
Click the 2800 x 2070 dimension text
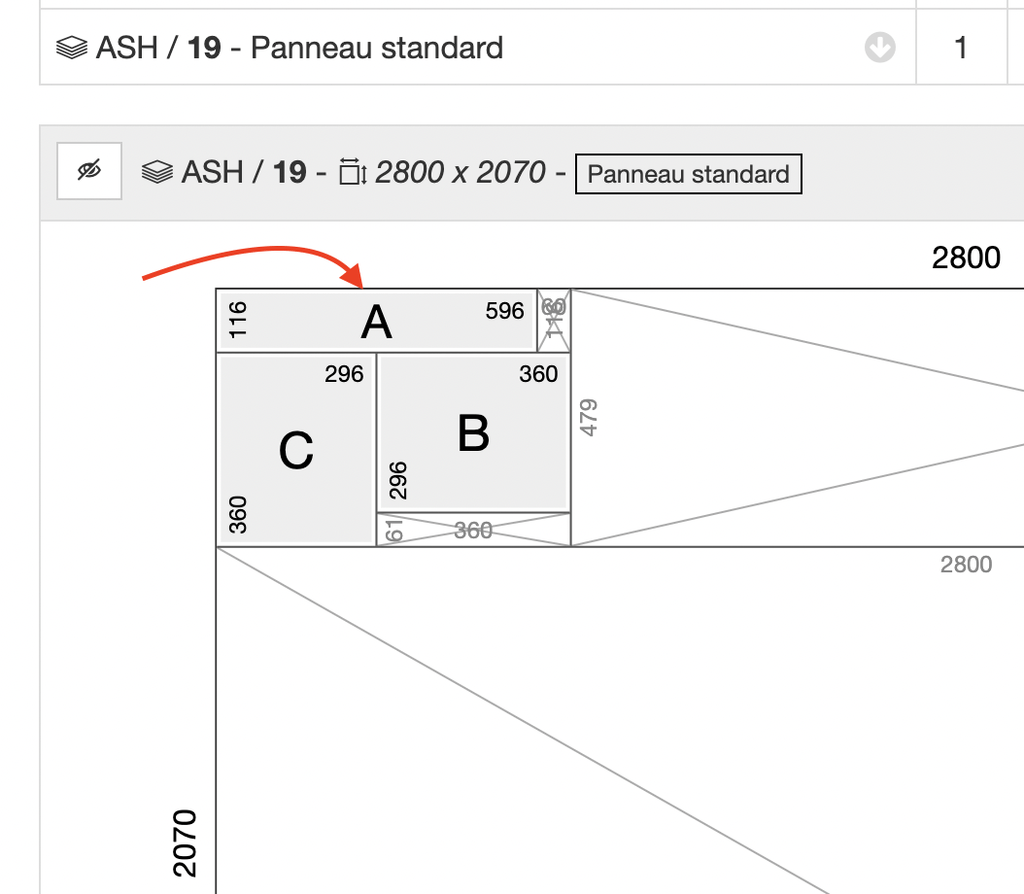click(460, 172)
